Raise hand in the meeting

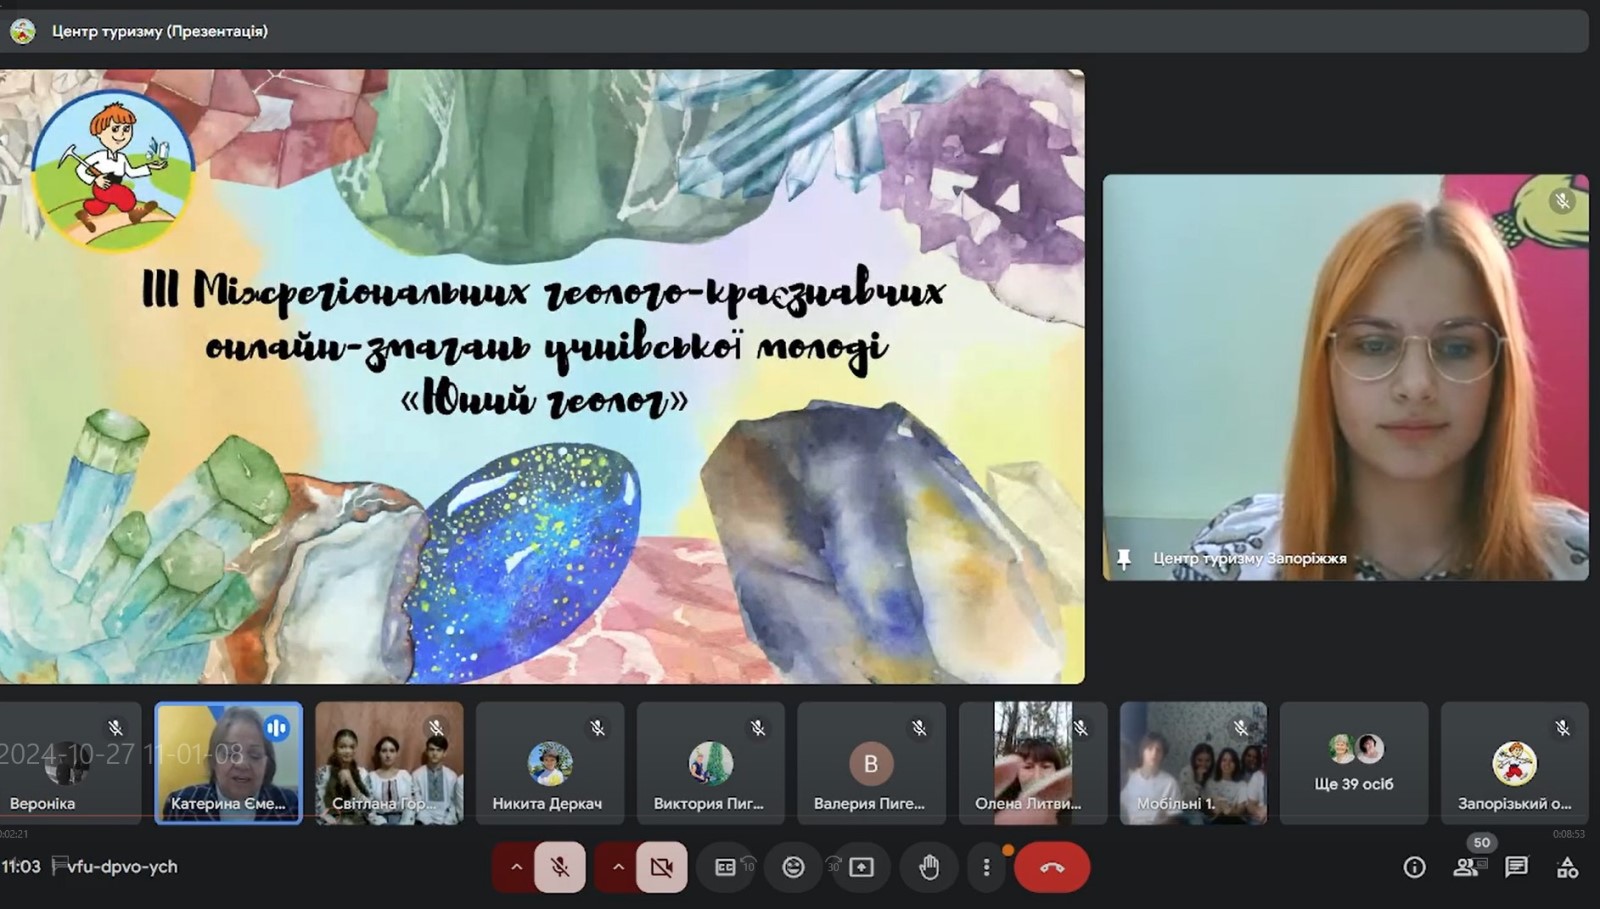tap(929, 867)
